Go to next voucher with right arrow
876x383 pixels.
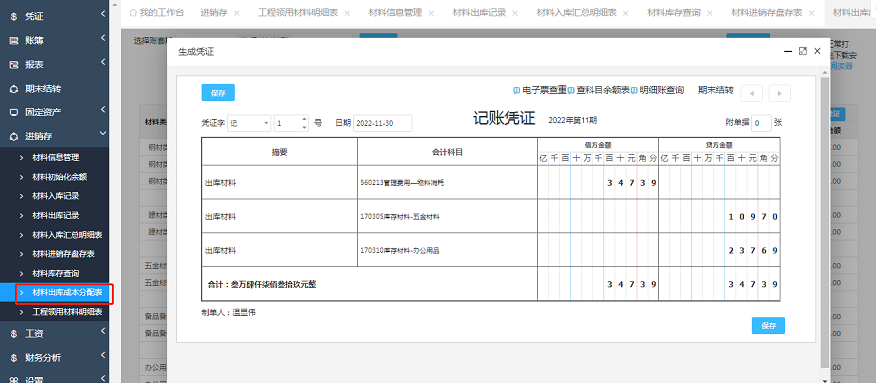[x=779, y=93]
